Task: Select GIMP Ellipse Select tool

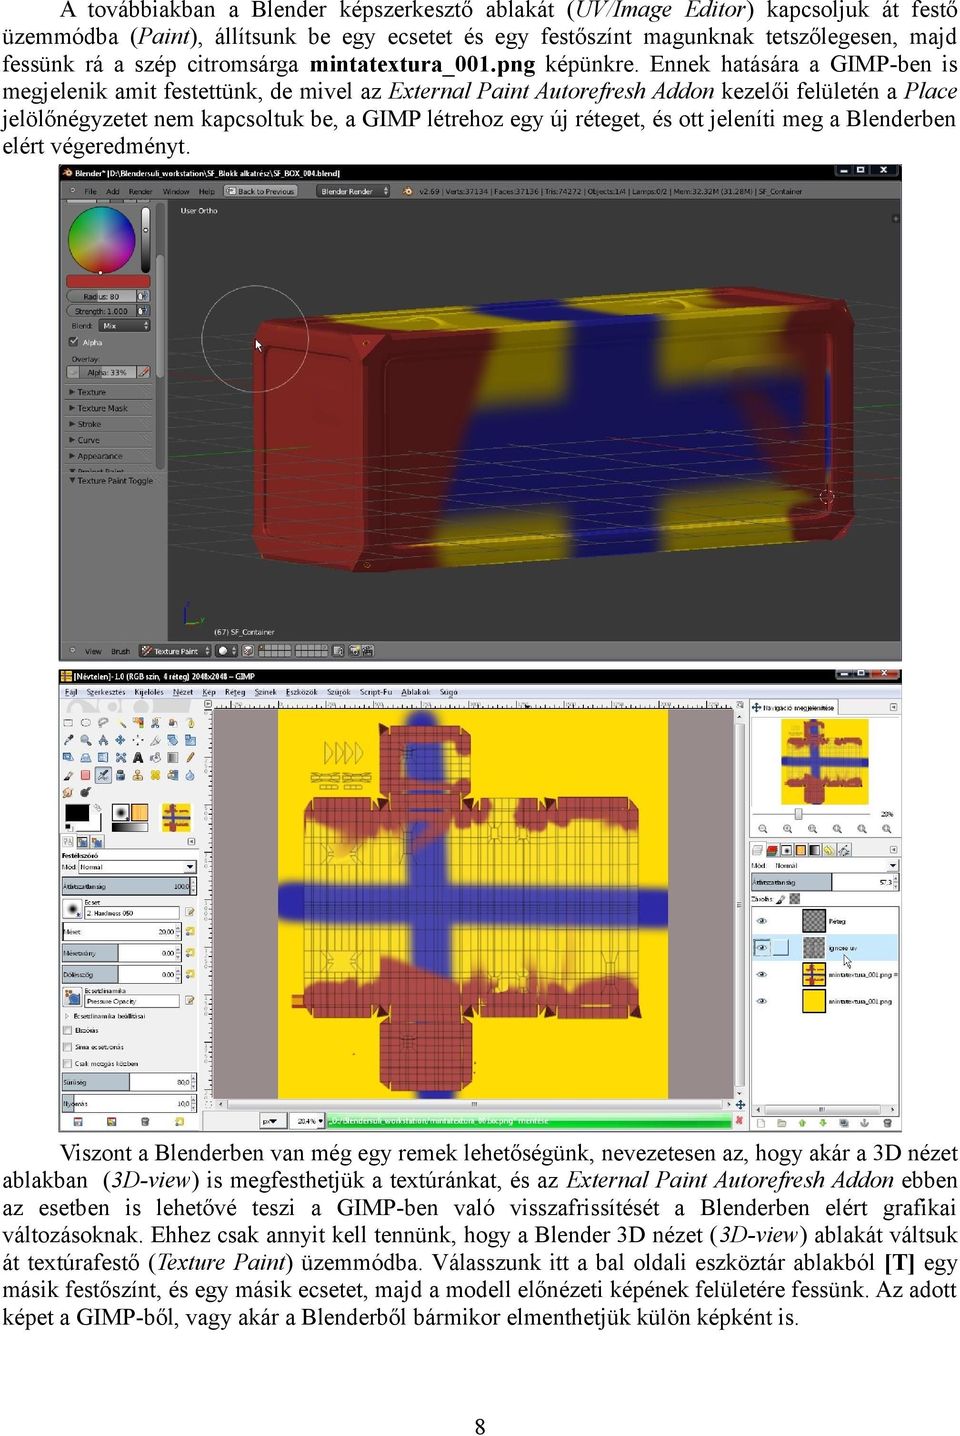Action: pos(85,723)
